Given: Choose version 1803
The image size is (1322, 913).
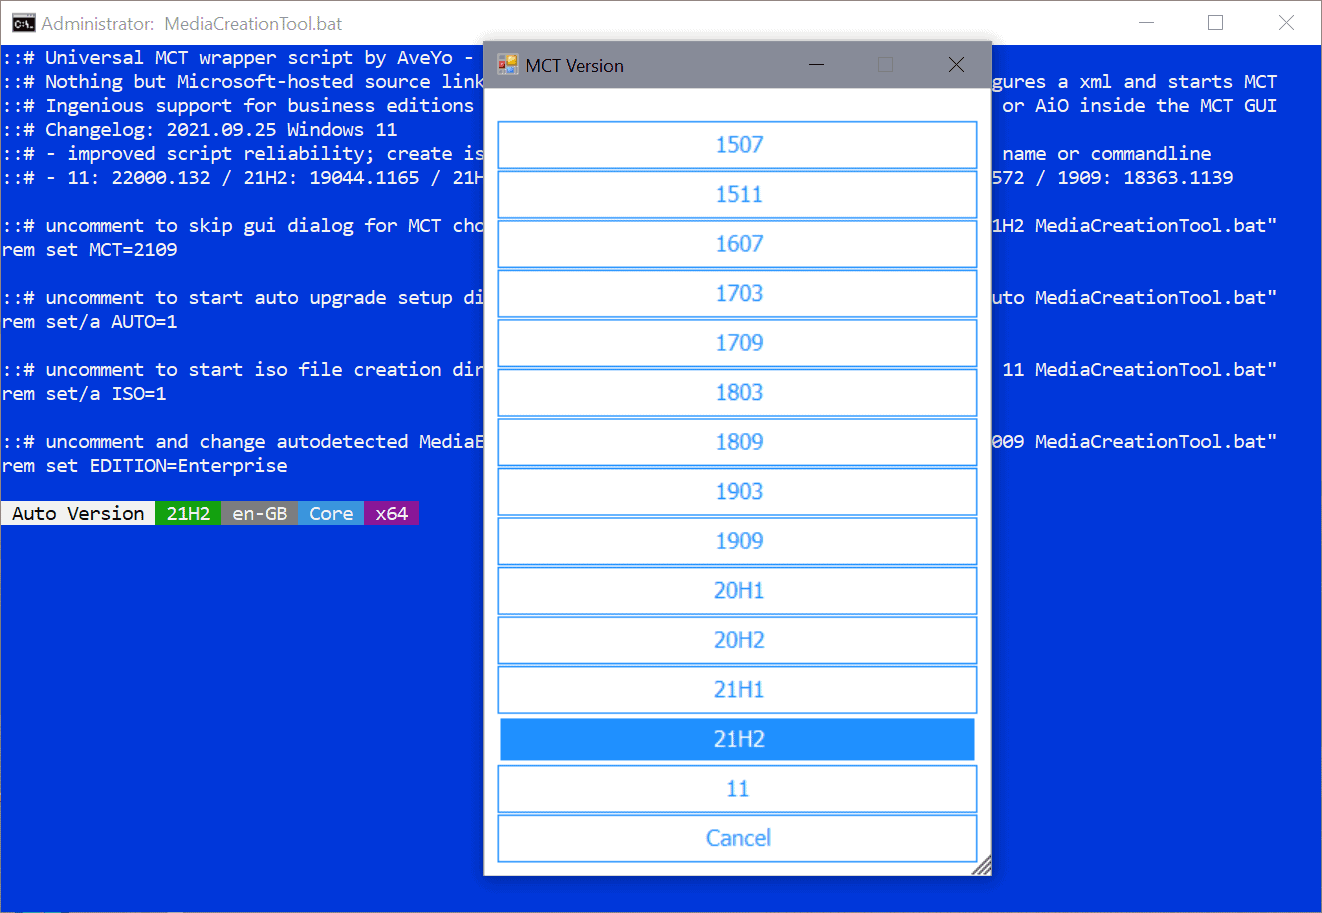Looking at the screenshot, I should point(737,392).
